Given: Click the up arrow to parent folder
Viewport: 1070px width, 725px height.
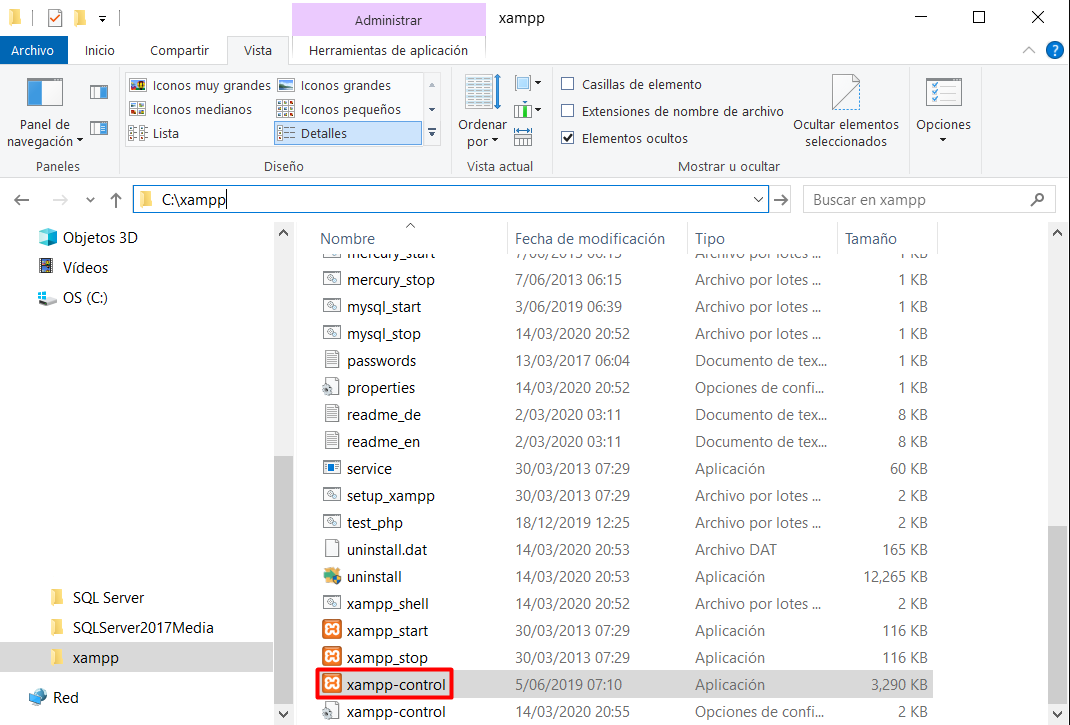Looking at the screenshot, I should pyautogui.click(x=115, y=200).
